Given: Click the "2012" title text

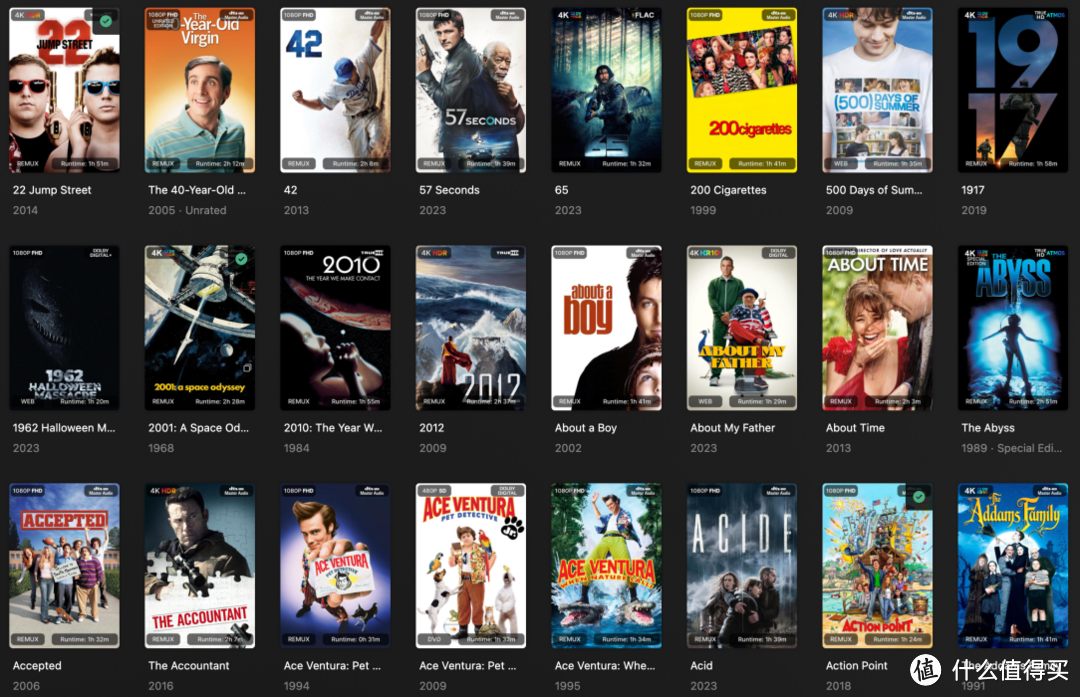Looking at the screenshot, I should click(432, 428).
